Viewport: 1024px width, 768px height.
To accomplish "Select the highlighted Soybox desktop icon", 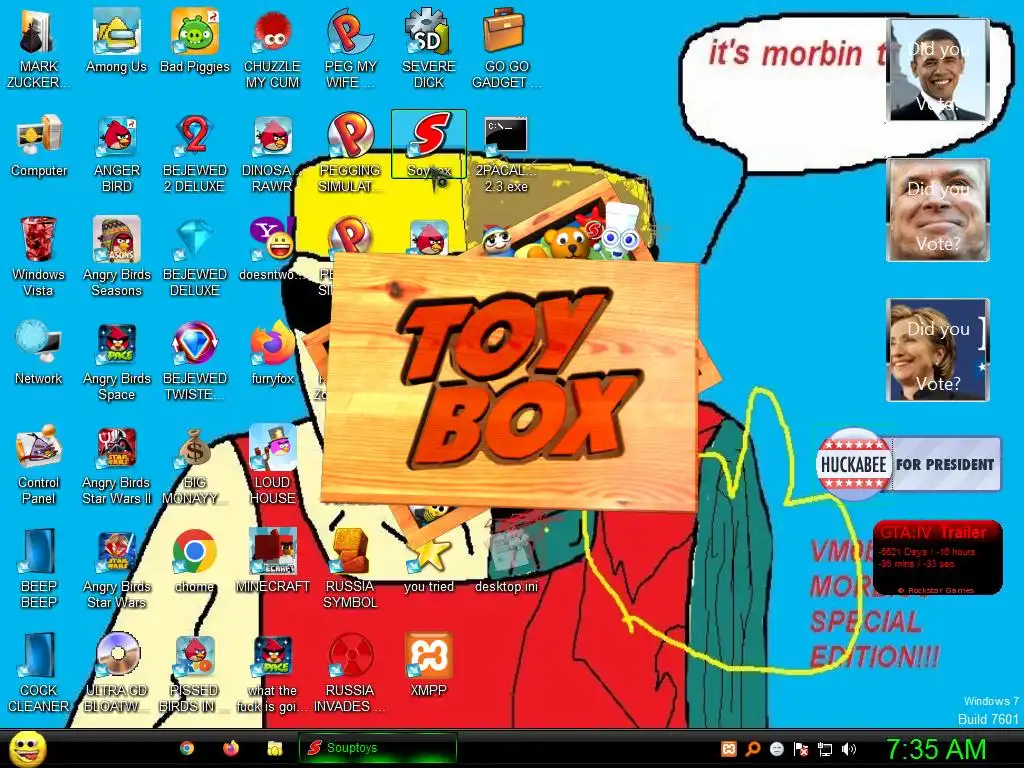I will pyautogui.click(x=428, y=144).
